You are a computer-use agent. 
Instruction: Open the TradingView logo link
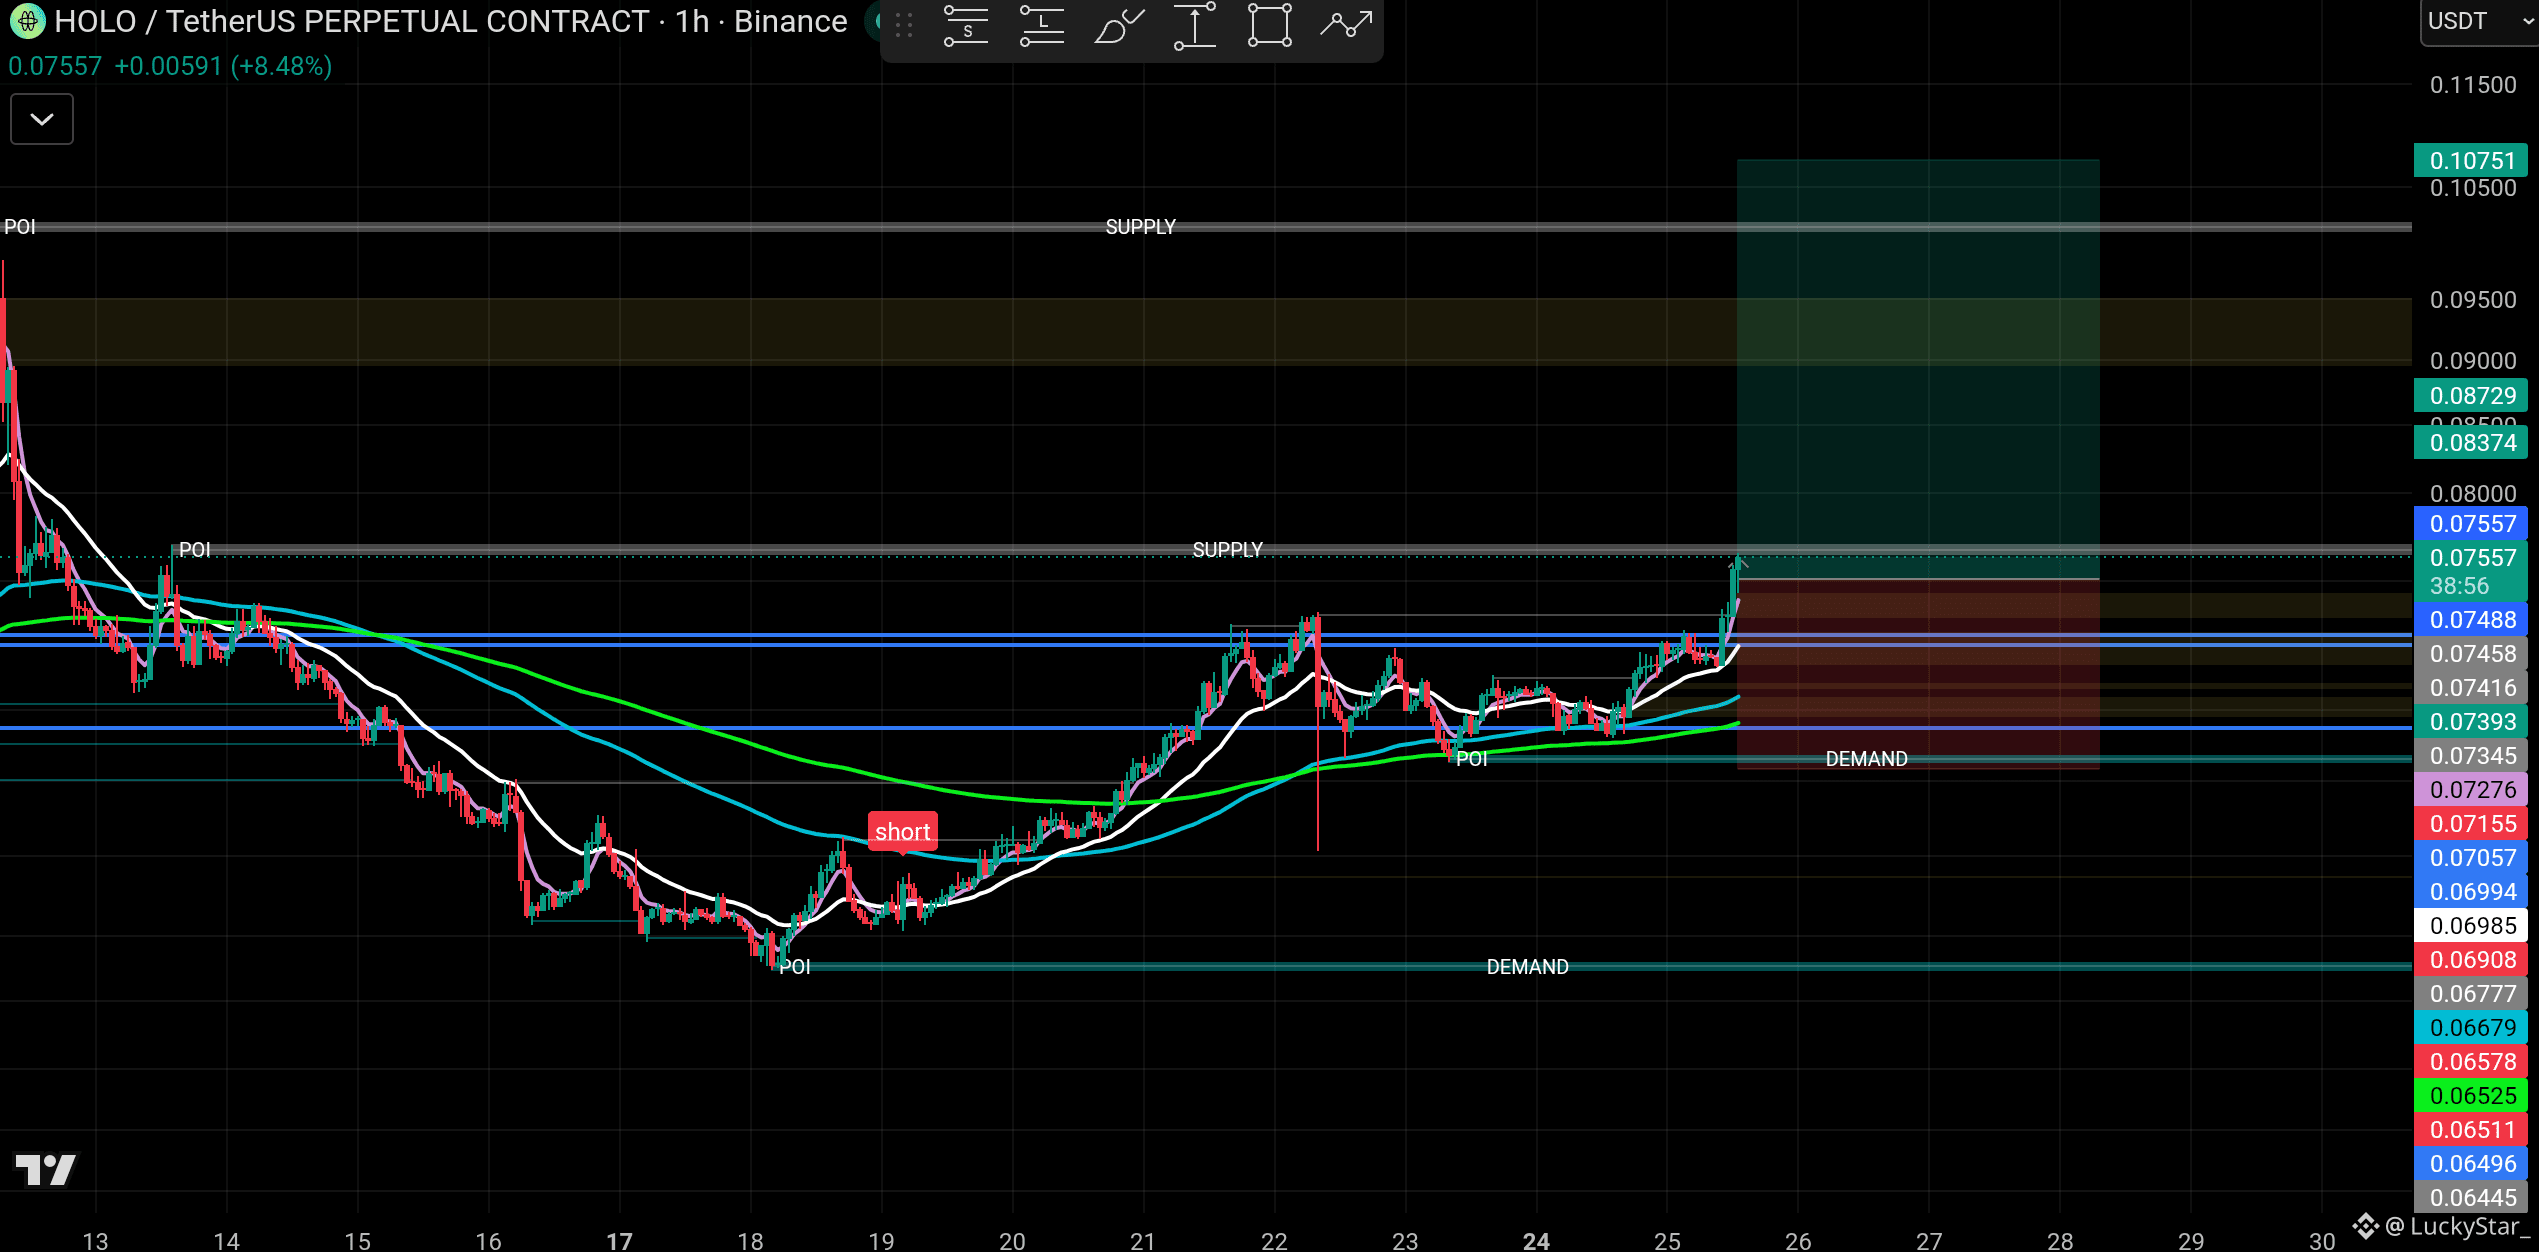tap(45, 1169)
